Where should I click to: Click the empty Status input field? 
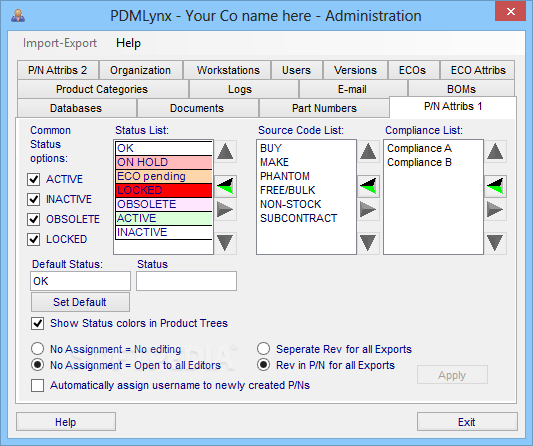click(x=186, y=281)
